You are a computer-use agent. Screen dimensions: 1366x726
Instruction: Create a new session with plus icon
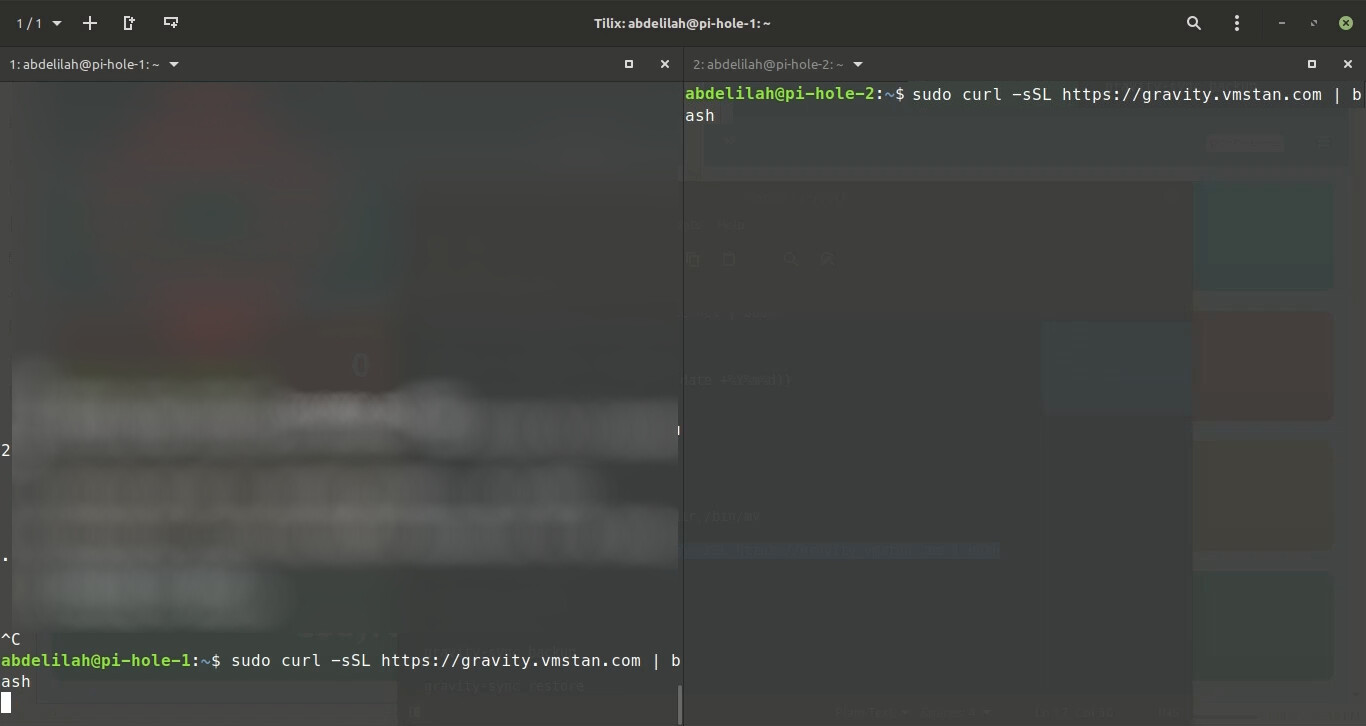[x=90, y=23]
